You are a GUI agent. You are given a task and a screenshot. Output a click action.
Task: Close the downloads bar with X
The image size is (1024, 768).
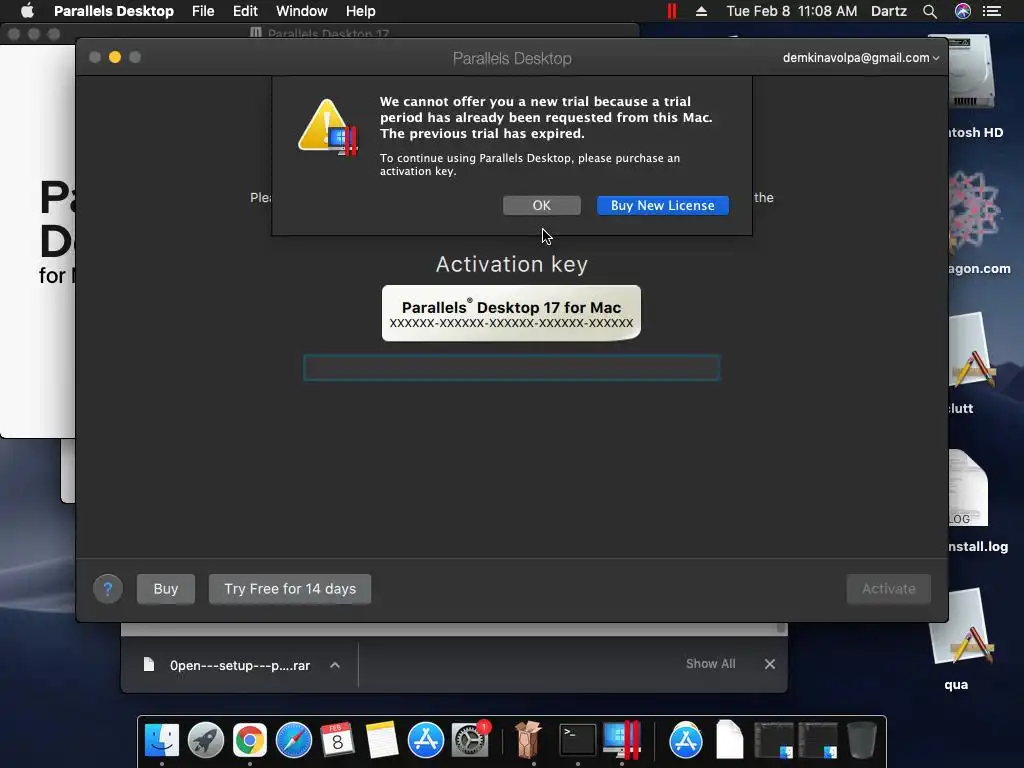tap(770, 664)
